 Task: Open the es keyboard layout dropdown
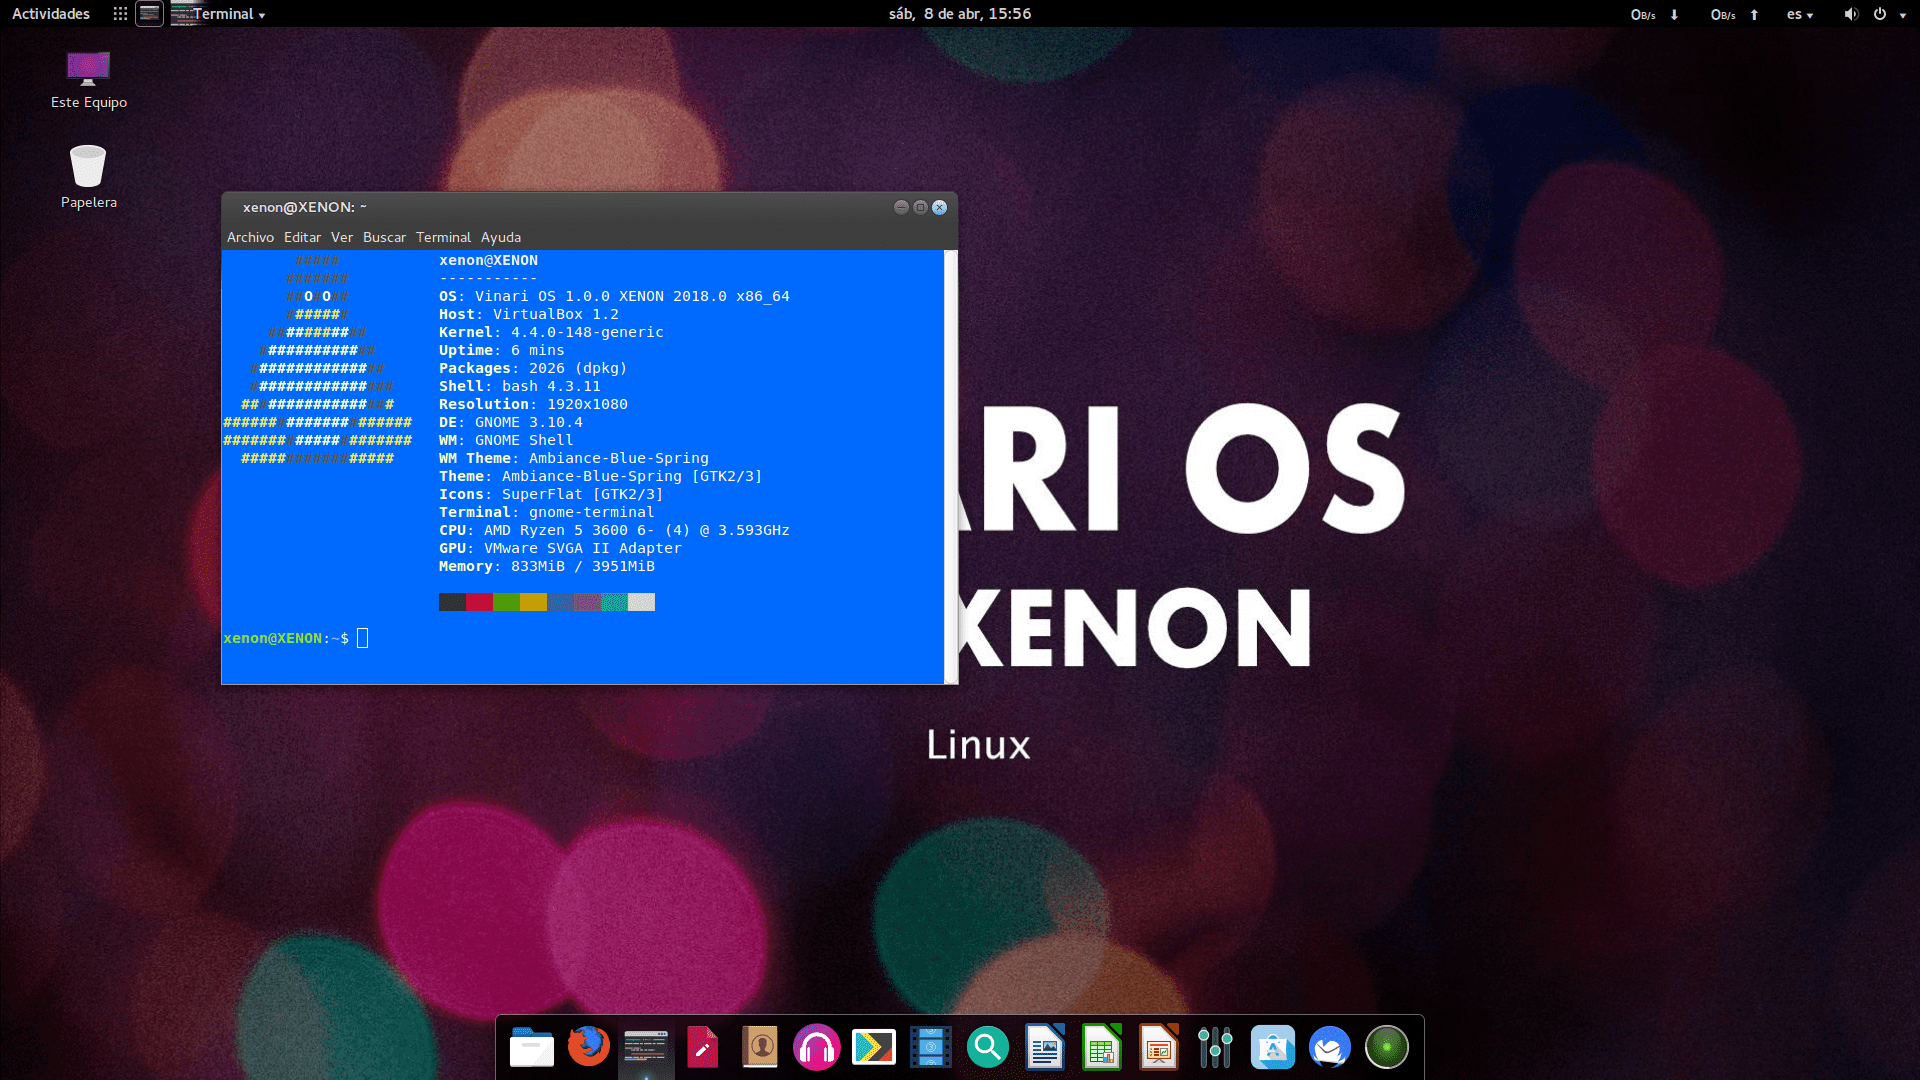point(1800,14)
